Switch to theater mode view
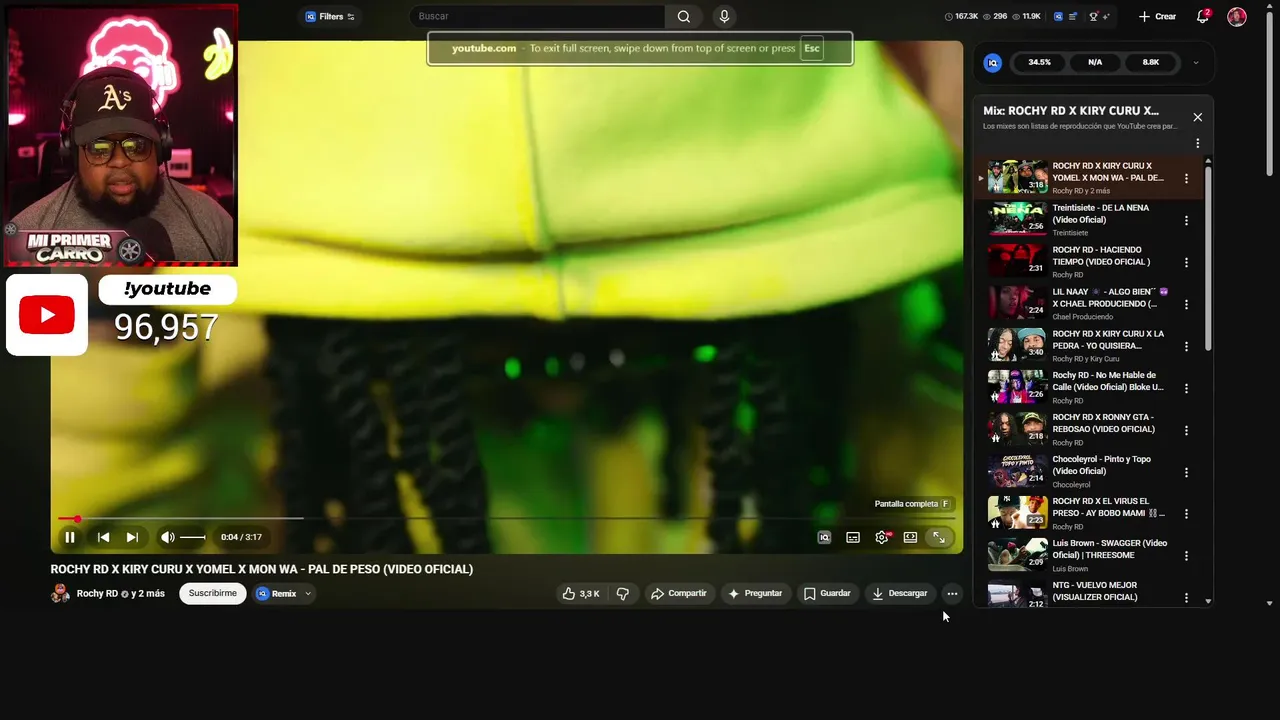Image resolution: width=1280 pixels, height=720 pixels. click(910, 537)
